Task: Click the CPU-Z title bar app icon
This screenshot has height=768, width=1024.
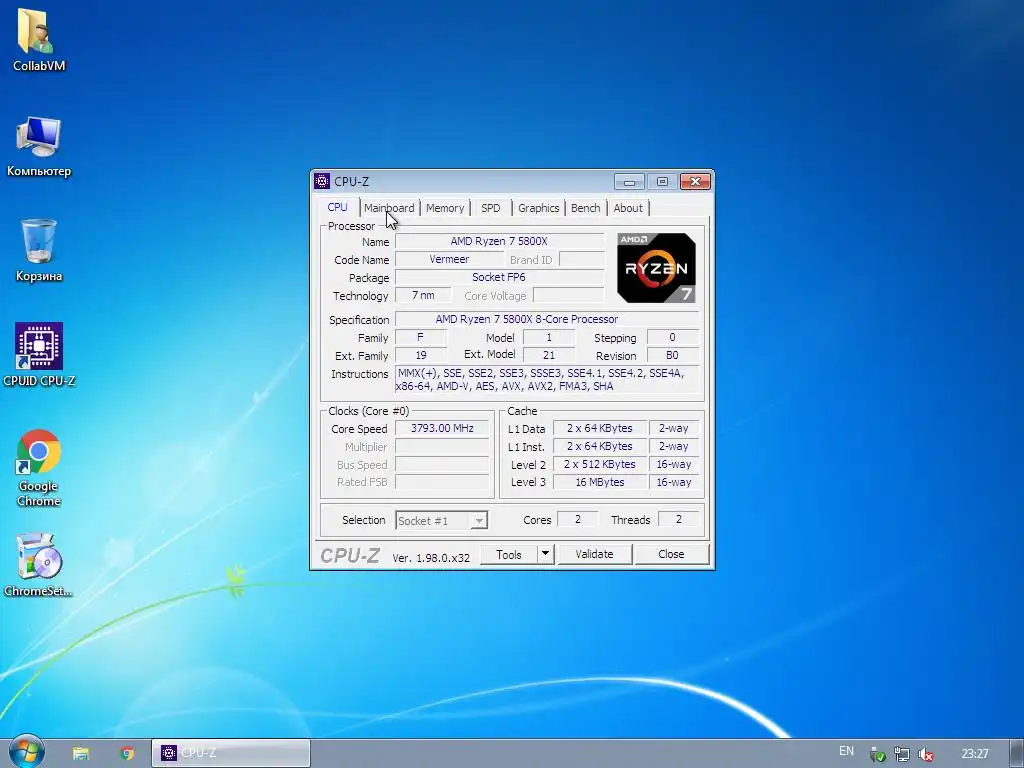Action: pos(322,181)
